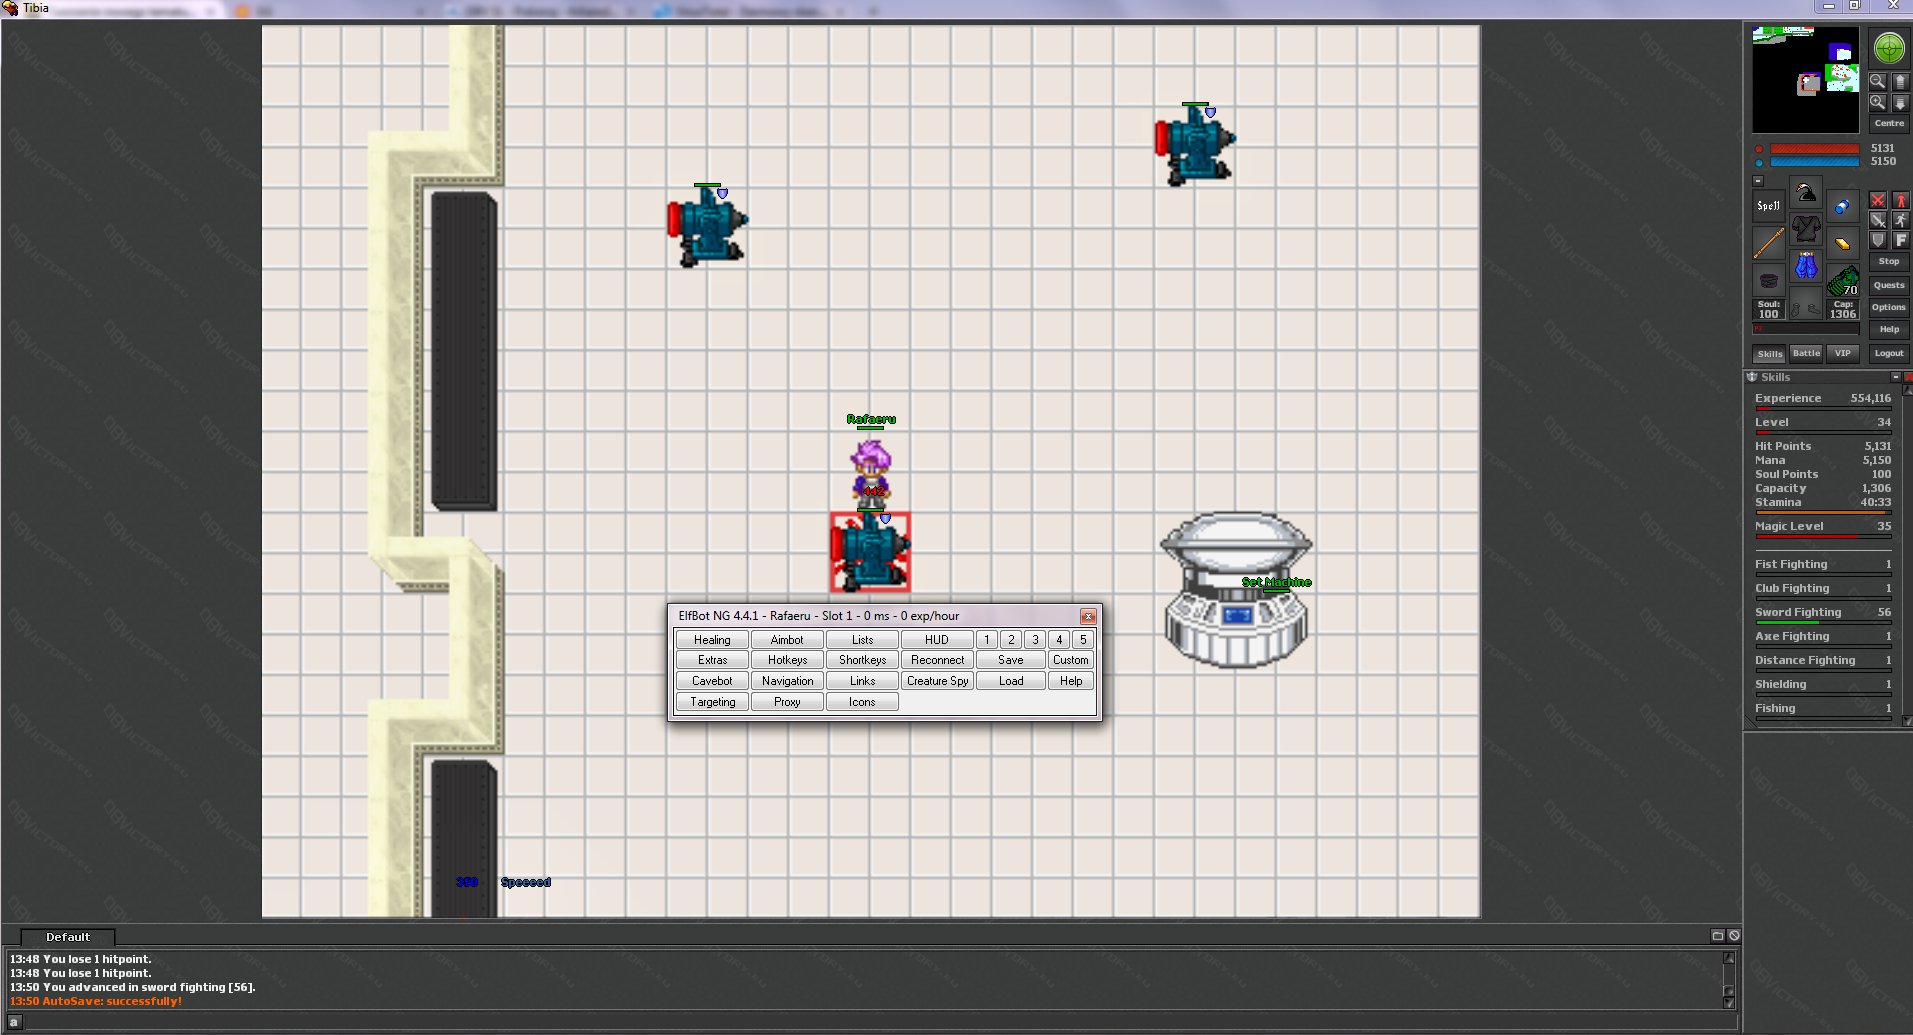Screen dimensions: 1913x1035
Task: Click ElfBot Load button
Action: click(x=1011, y=681)
